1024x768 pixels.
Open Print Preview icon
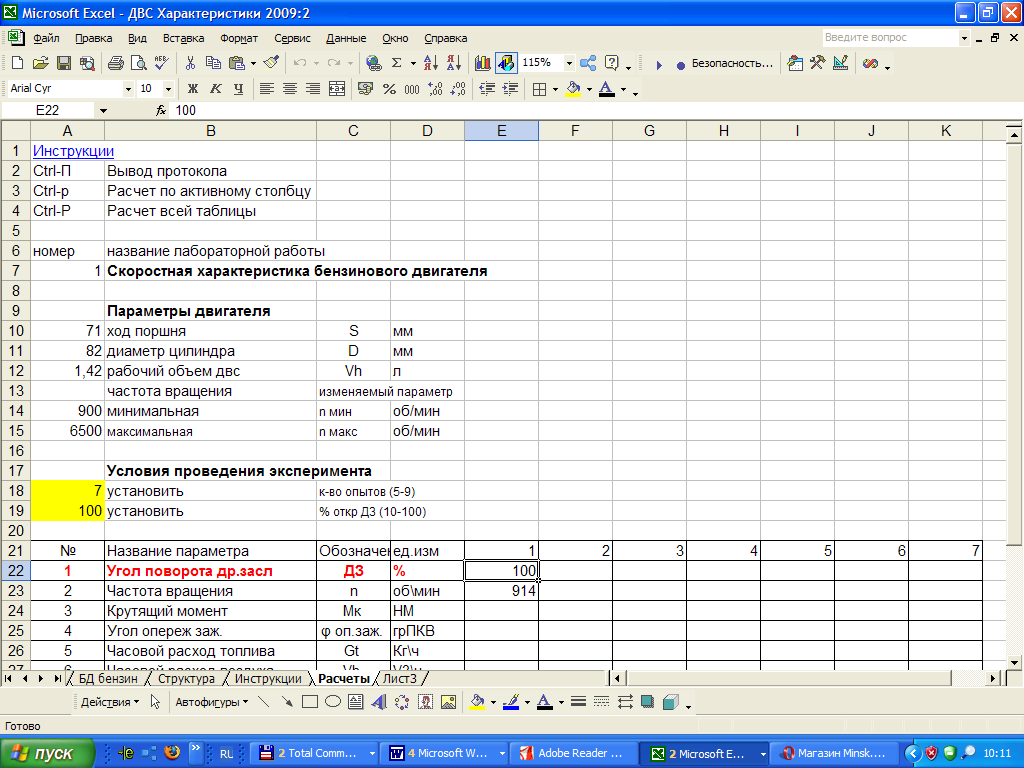pos(138,63)
